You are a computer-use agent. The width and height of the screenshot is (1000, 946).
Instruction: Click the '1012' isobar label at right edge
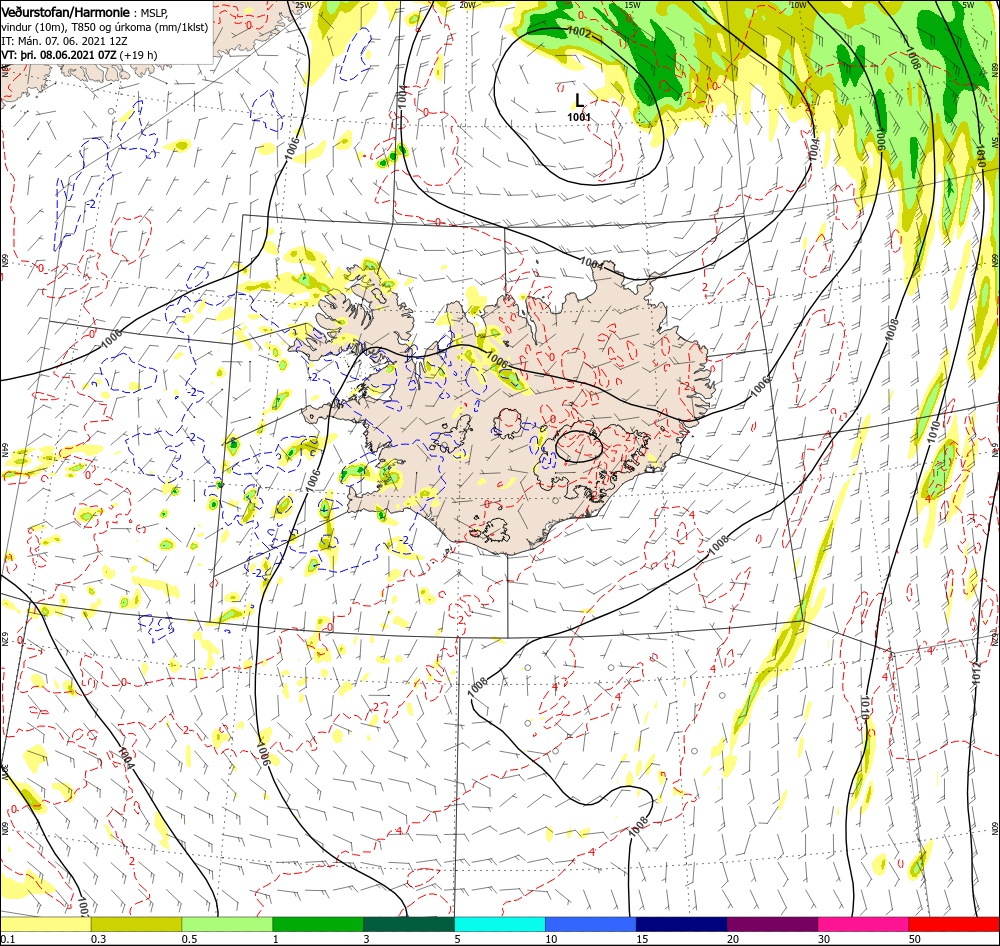[x=976, y=675]
